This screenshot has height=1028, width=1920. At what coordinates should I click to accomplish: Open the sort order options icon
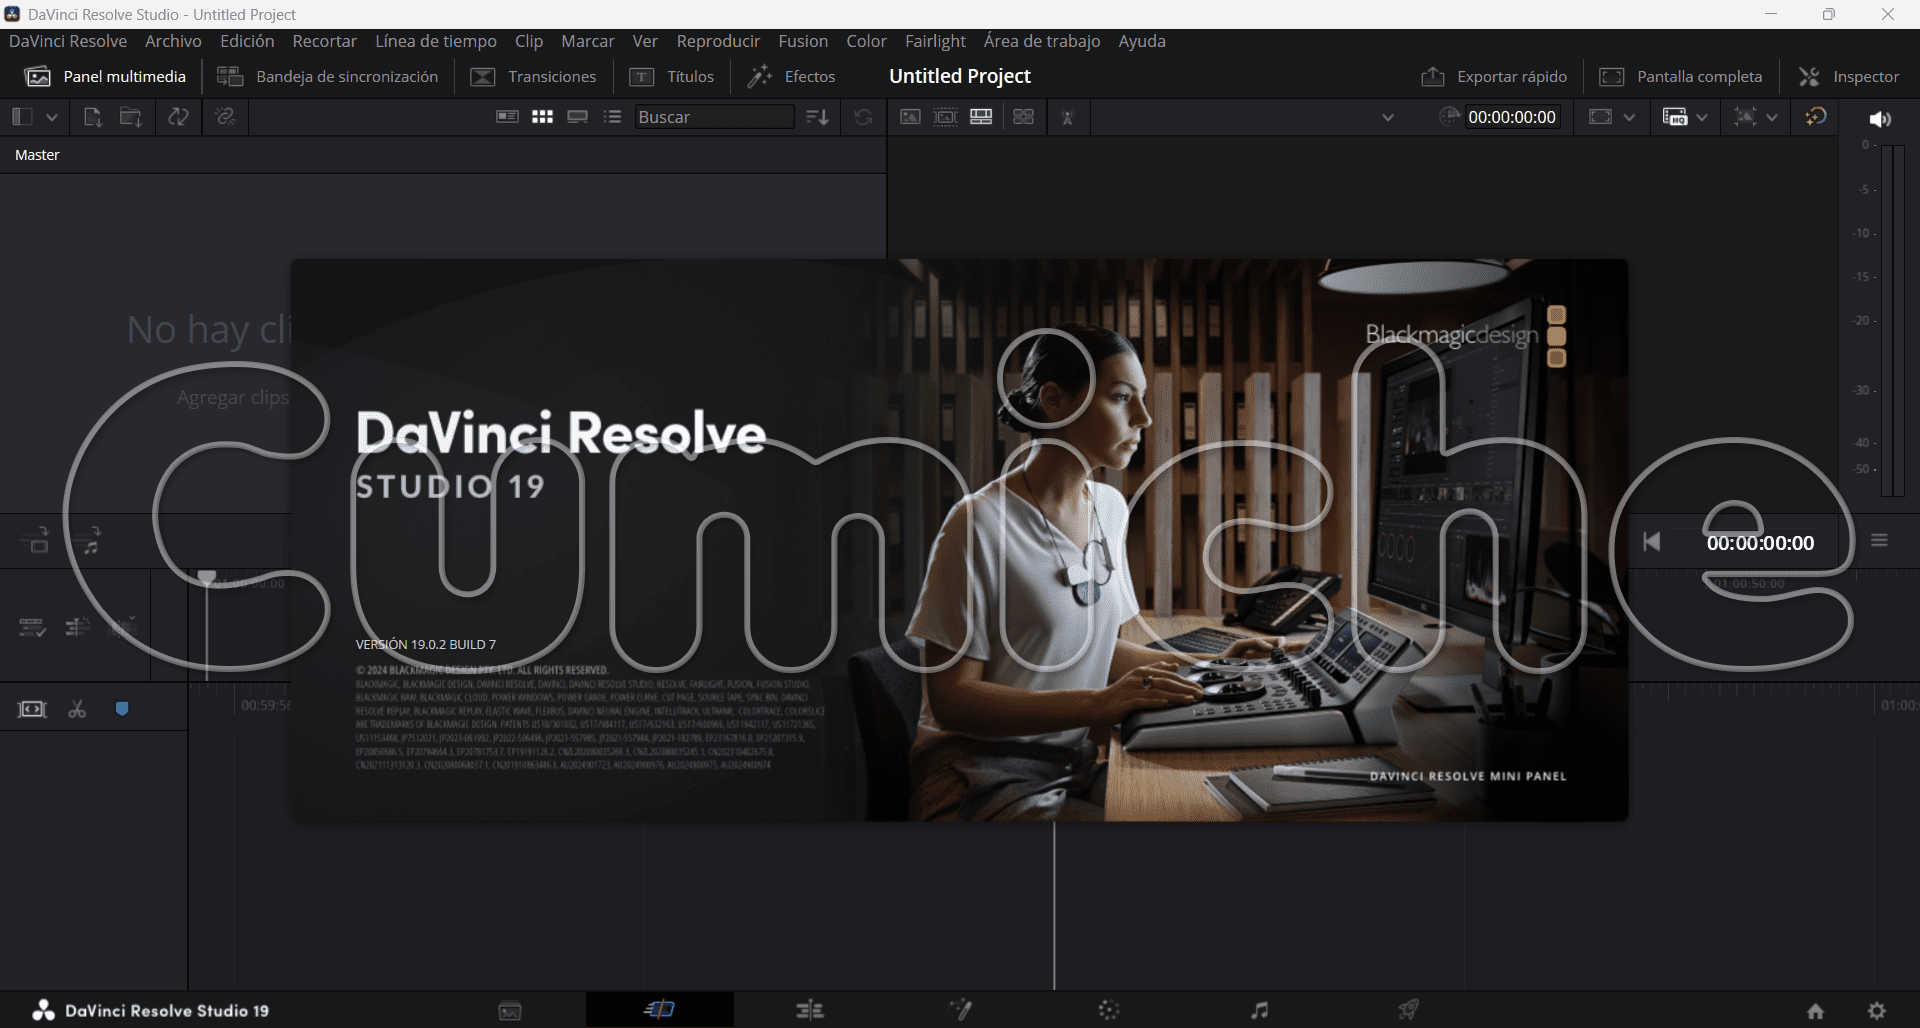click(817, 117)
